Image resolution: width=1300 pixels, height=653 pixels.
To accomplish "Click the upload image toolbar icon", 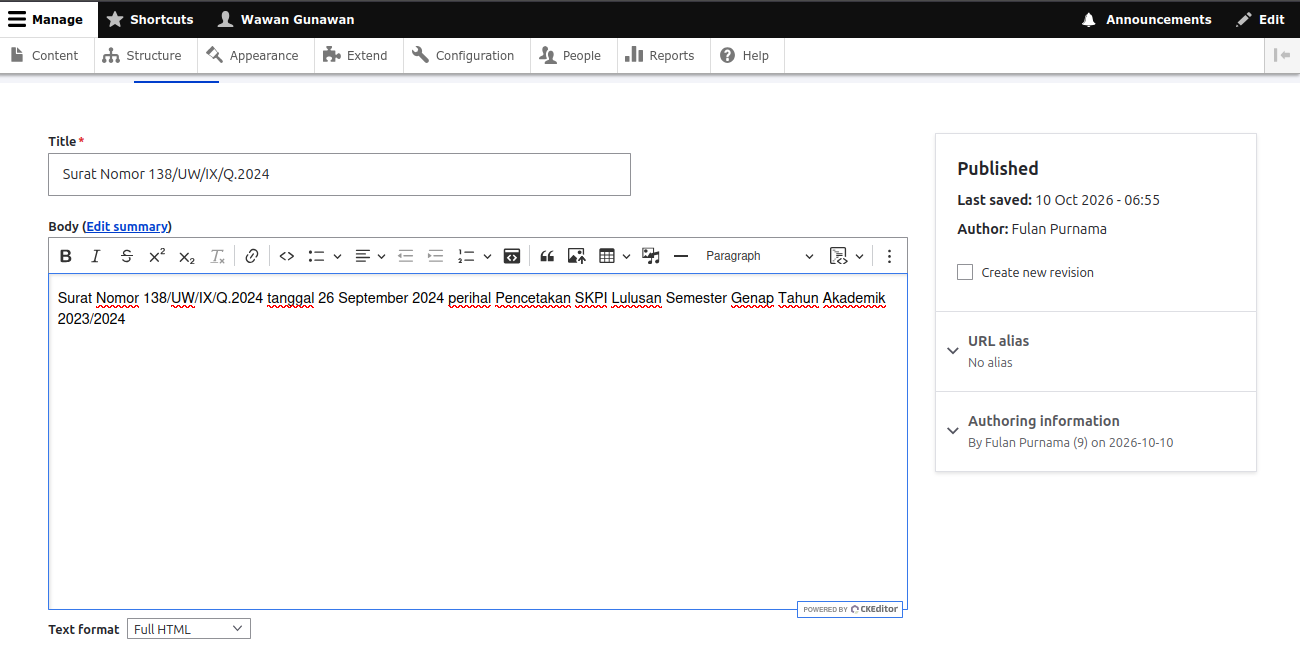I will click(577, 256).
